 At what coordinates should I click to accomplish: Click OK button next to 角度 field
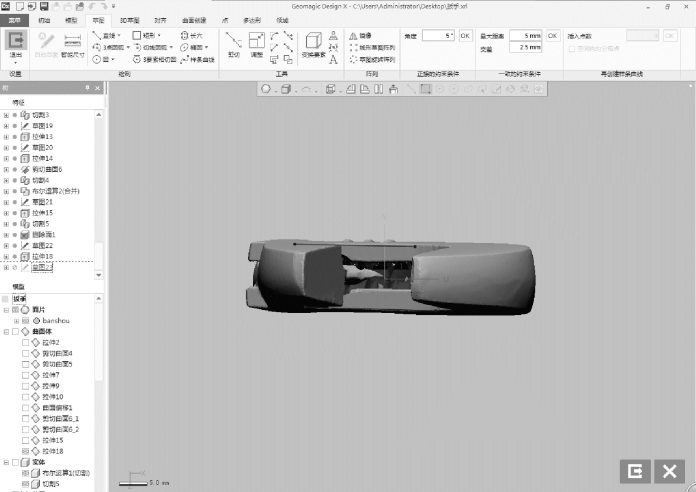coord(465,35)
